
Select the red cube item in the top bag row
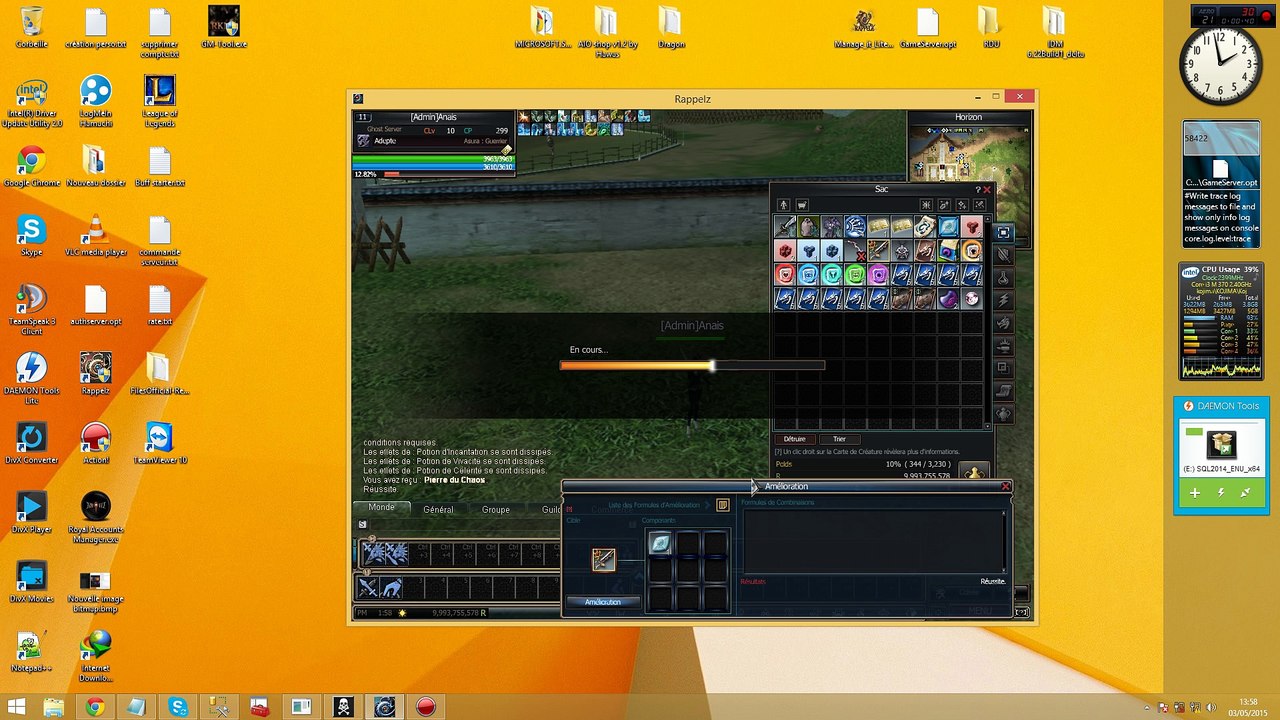[972, 227]
